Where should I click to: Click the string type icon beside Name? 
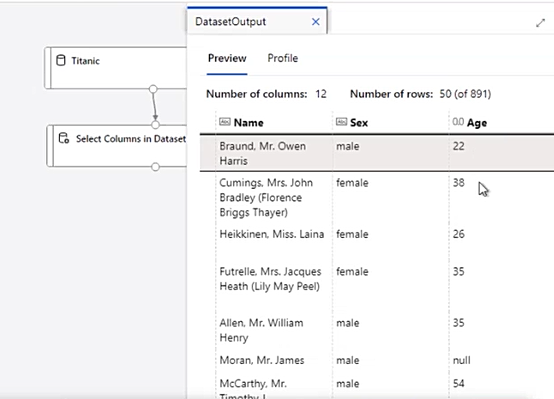point(225,122)
